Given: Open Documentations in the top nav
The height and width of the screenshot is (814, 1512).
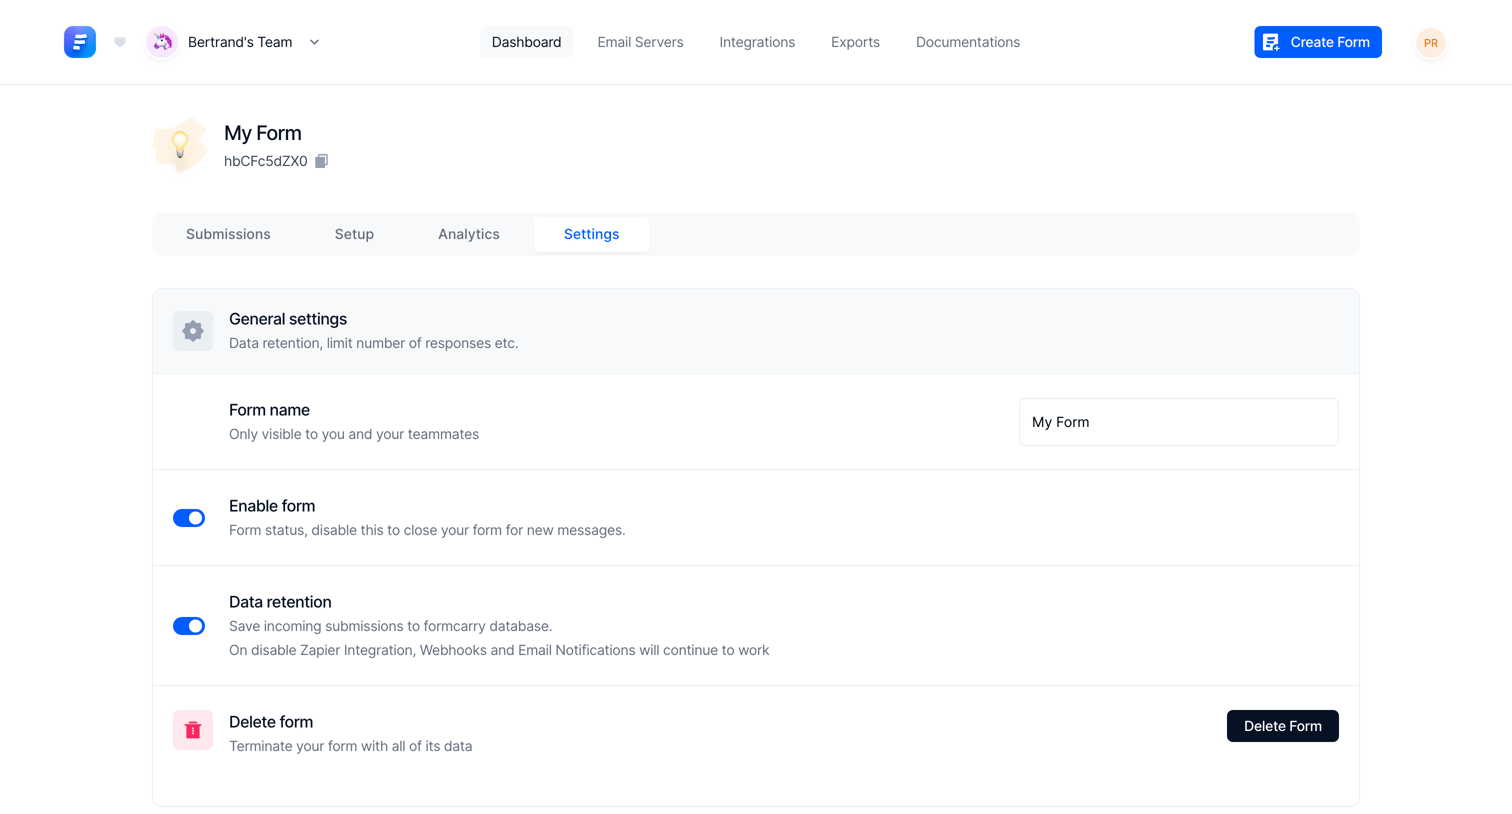Looking at the screenshot, I should click(968, 42).
